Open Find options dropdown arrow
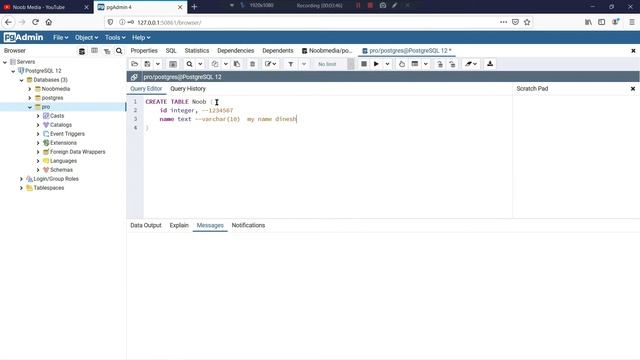The height and width of the screenshot is (360, 640). click(200, 64)
